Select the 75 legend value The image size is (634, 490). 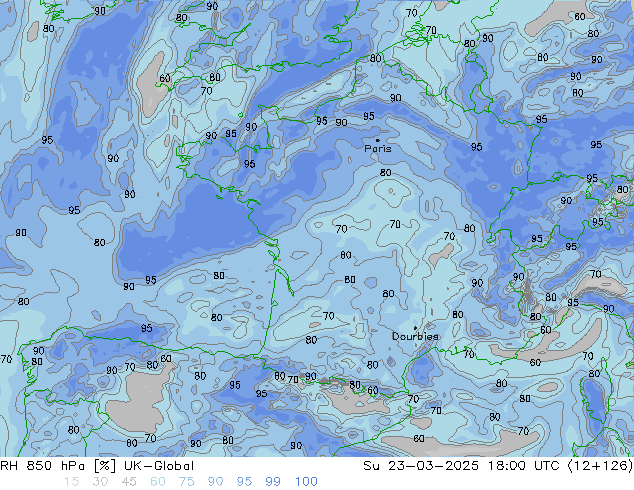186,482
